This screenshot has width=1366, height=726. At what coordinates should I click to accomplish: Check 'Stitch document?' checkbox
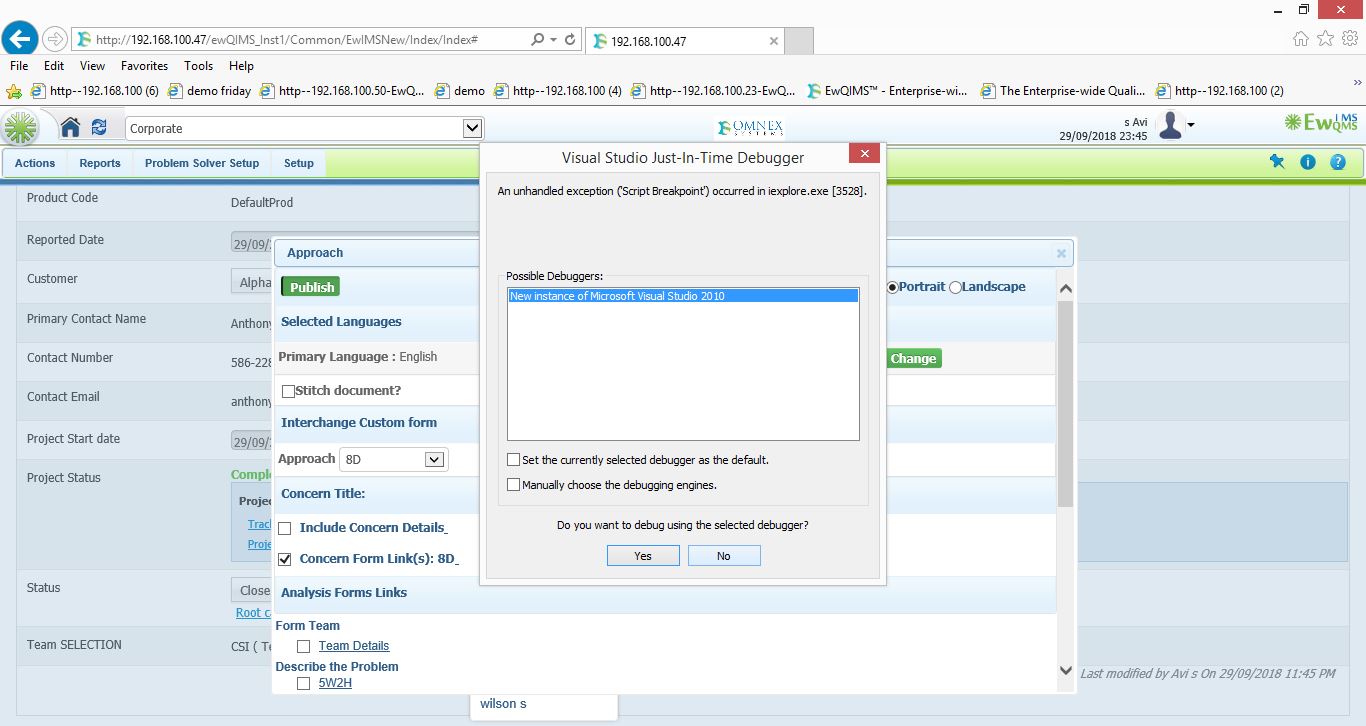(288, 391)
